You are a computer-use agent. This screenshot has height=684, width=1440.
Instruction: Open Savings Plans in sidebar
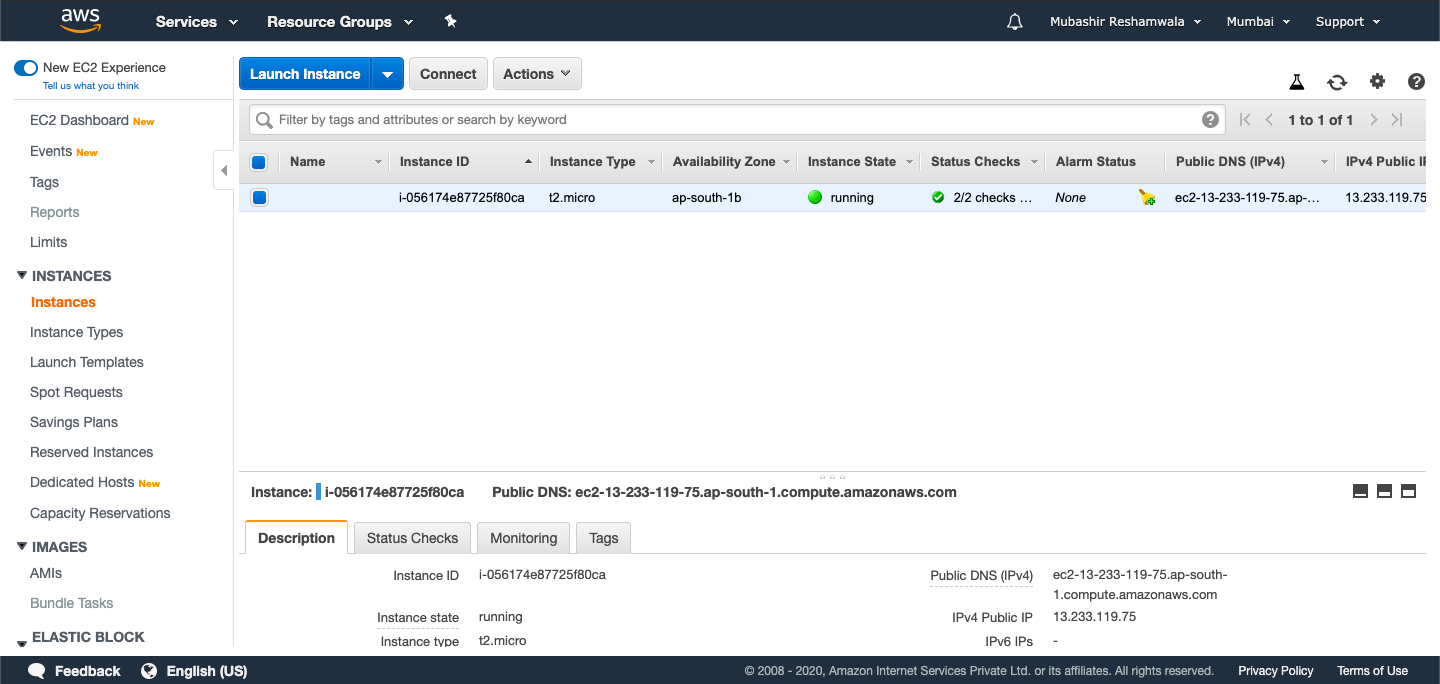click(74, 422)
